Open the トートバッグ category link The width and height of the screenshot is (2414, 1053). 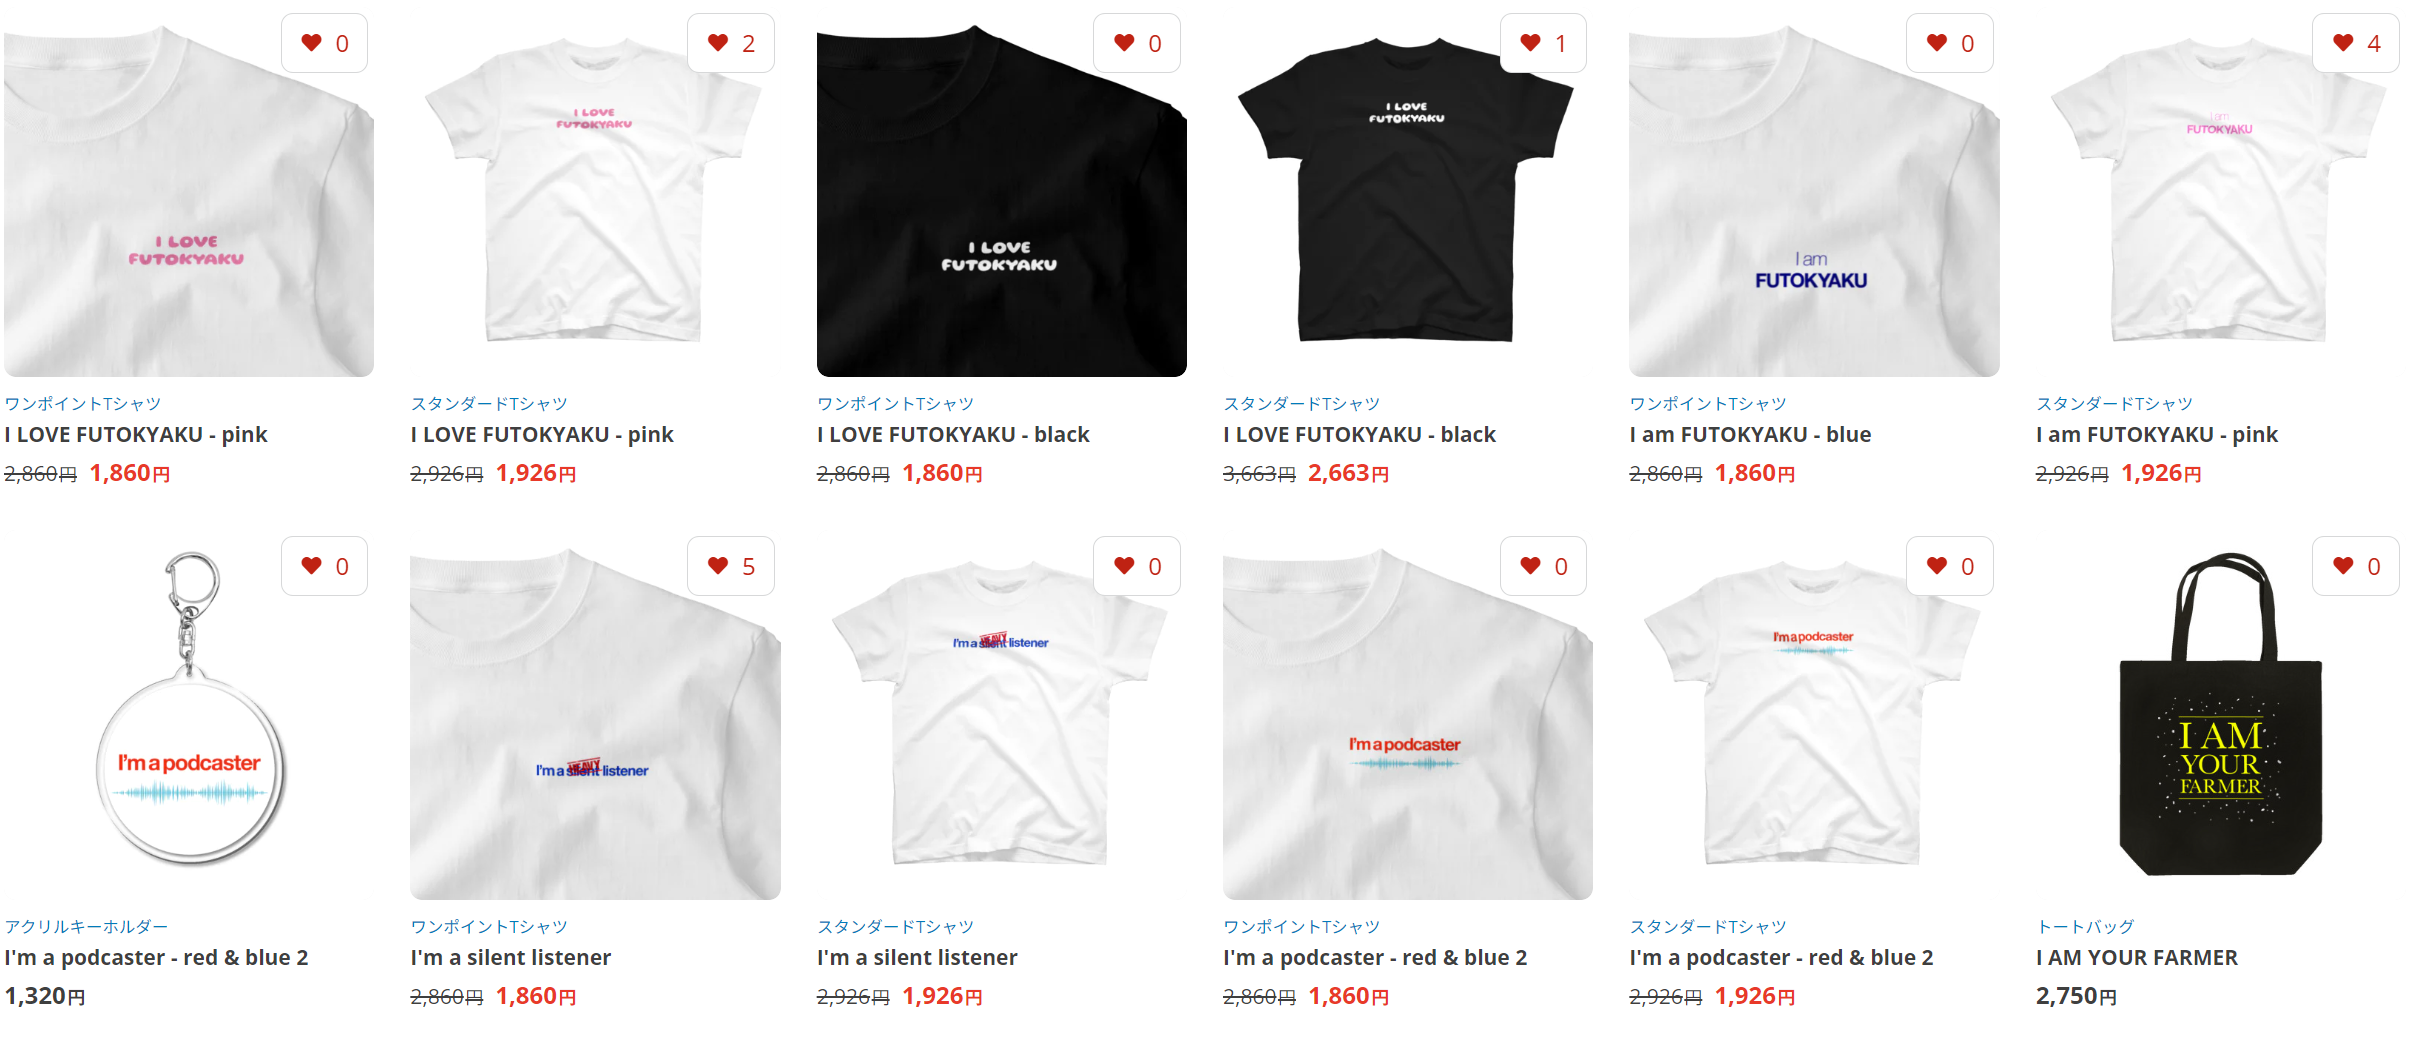(x=2085, y=927)
